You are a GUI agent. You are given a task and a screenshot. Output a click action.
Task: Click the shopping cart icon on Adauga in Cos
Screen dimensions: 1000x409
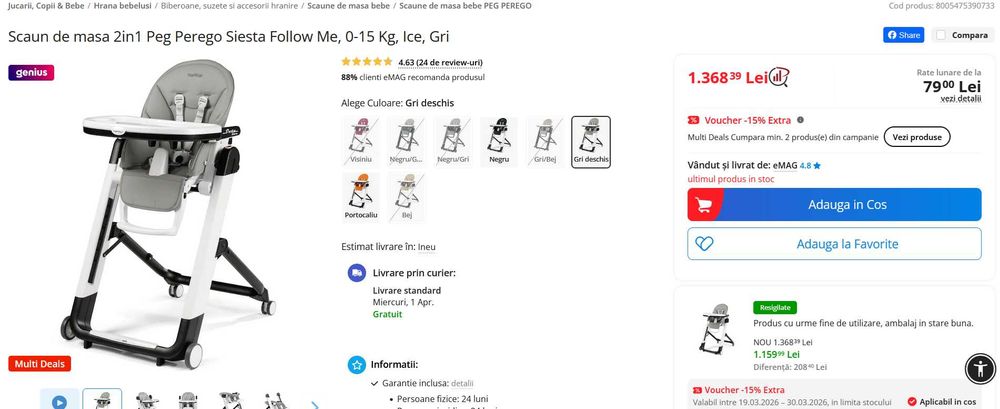(704, 205)
